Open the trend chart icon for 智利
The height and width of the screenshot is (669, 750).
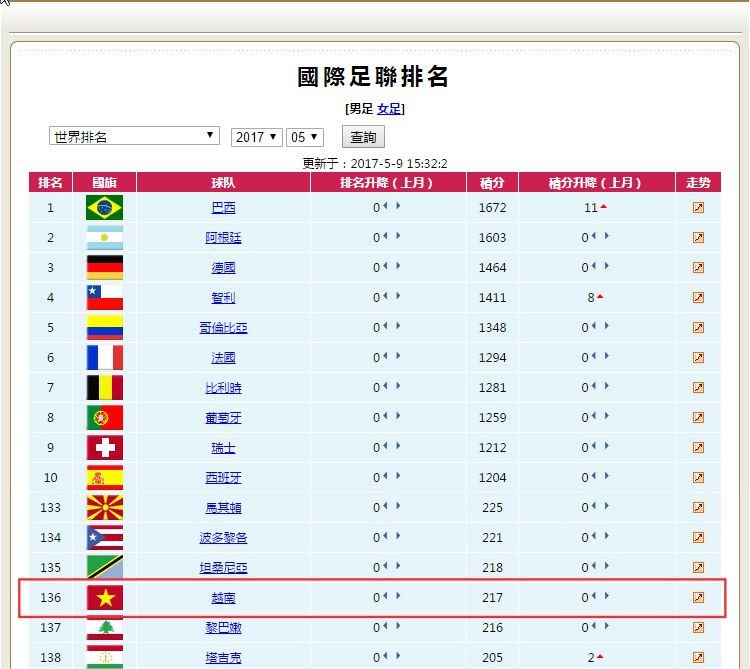(698, 297)
